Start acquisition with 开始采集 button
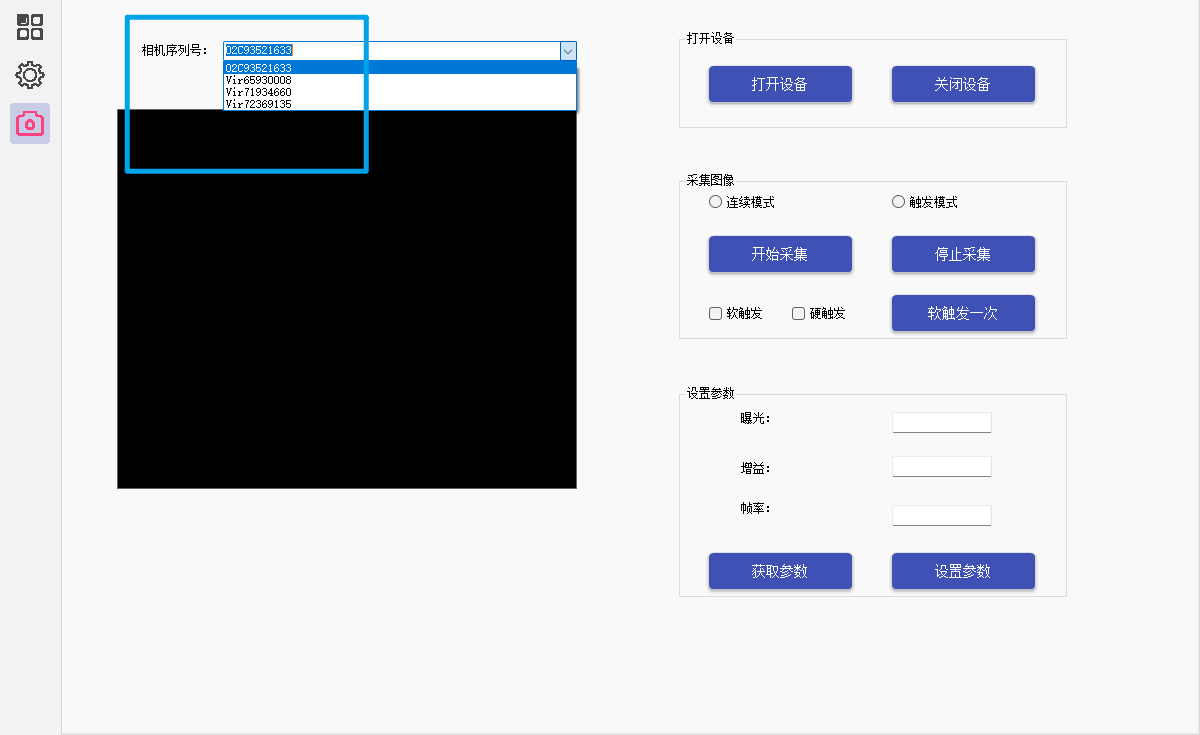This screenshot has height=735, width=1200. coord(780,254)
